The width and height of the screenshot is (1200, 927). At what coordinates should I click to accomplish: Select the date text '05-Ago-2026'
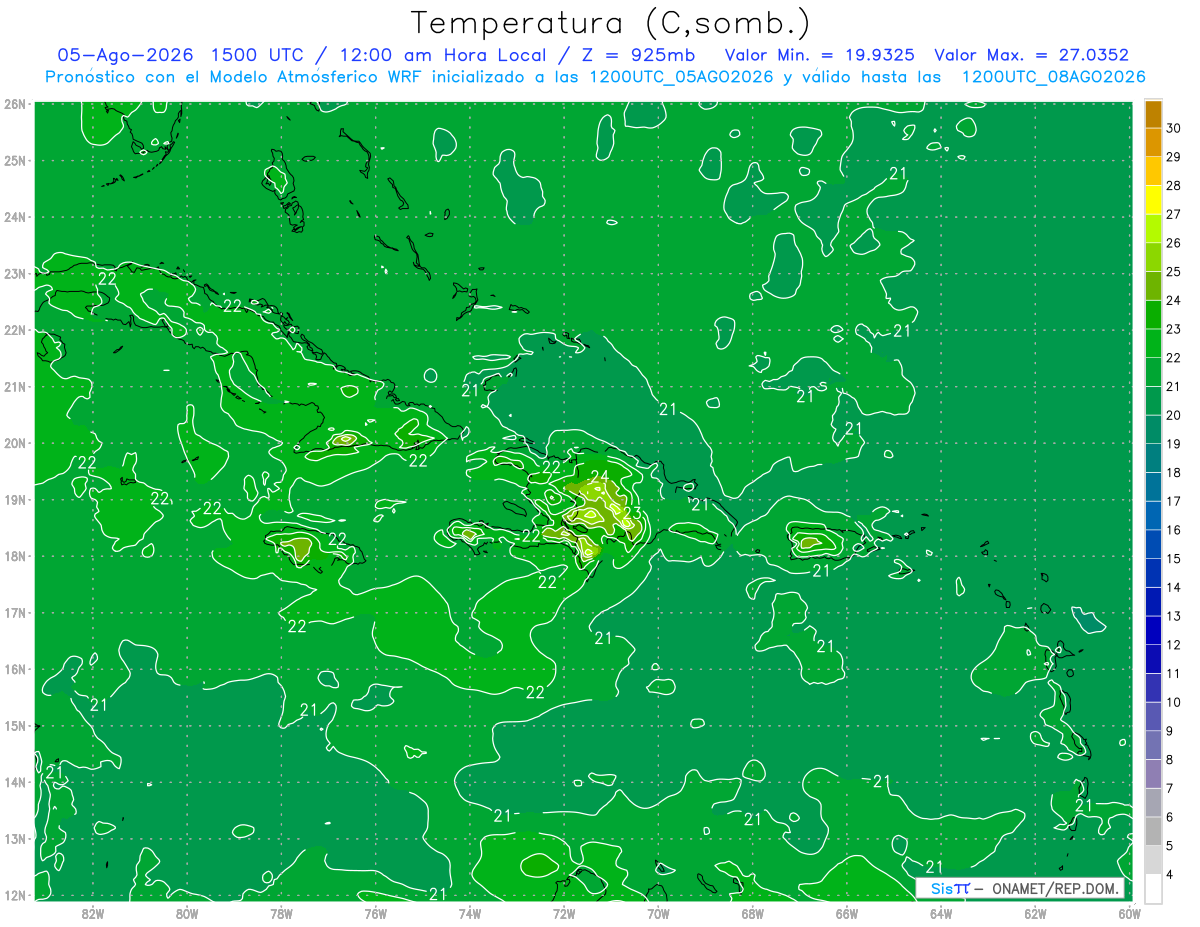click(124, 55)
